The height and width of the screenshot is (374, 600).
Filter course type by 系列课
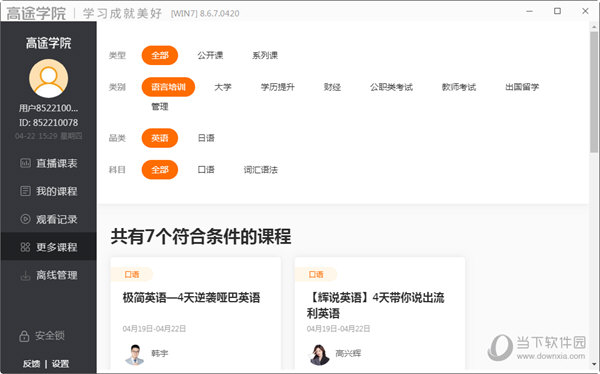tap(265, 56)
